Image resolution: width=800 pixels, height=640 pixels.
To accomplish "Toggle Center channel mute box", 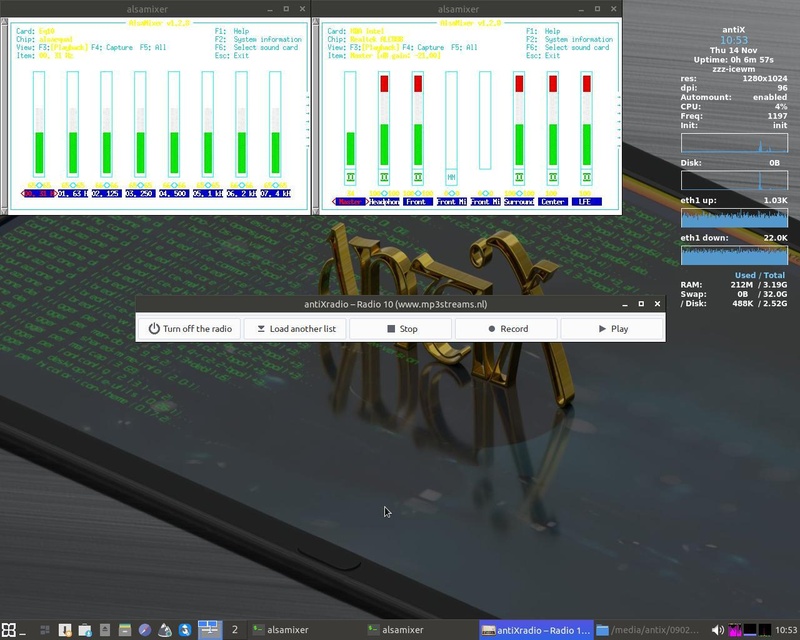I will (553, 178).
